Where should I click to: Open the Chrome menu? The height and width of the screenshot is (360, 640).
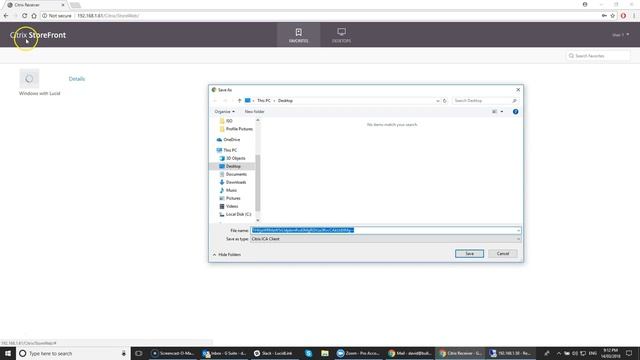pos(634,16)
